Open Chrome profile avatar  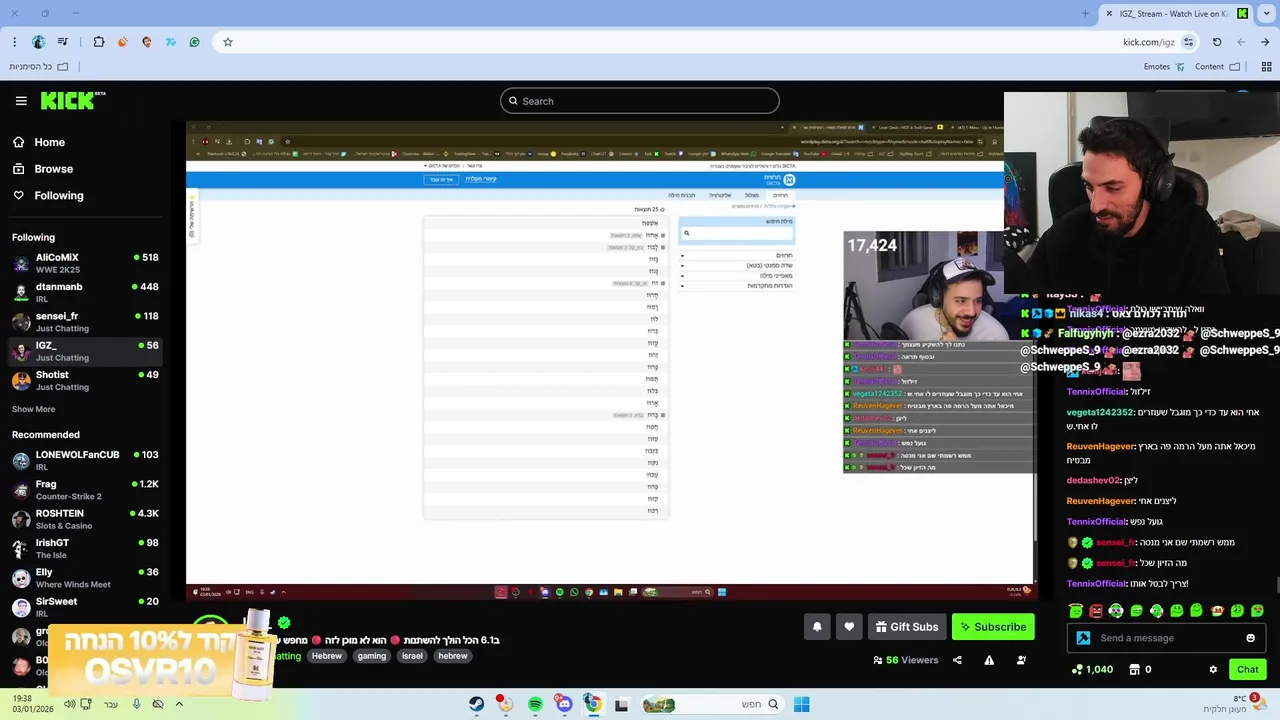[38, 42]
